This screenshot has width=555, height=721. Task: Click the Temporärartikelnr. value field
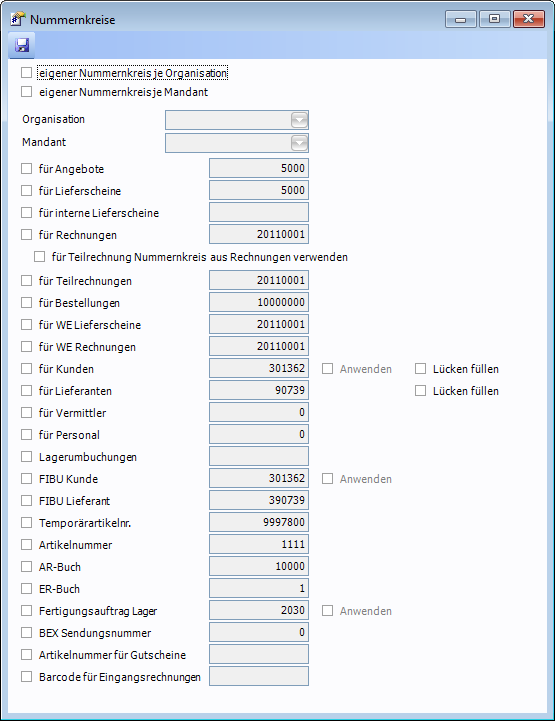pyautogui.click(x=259, y=522)
